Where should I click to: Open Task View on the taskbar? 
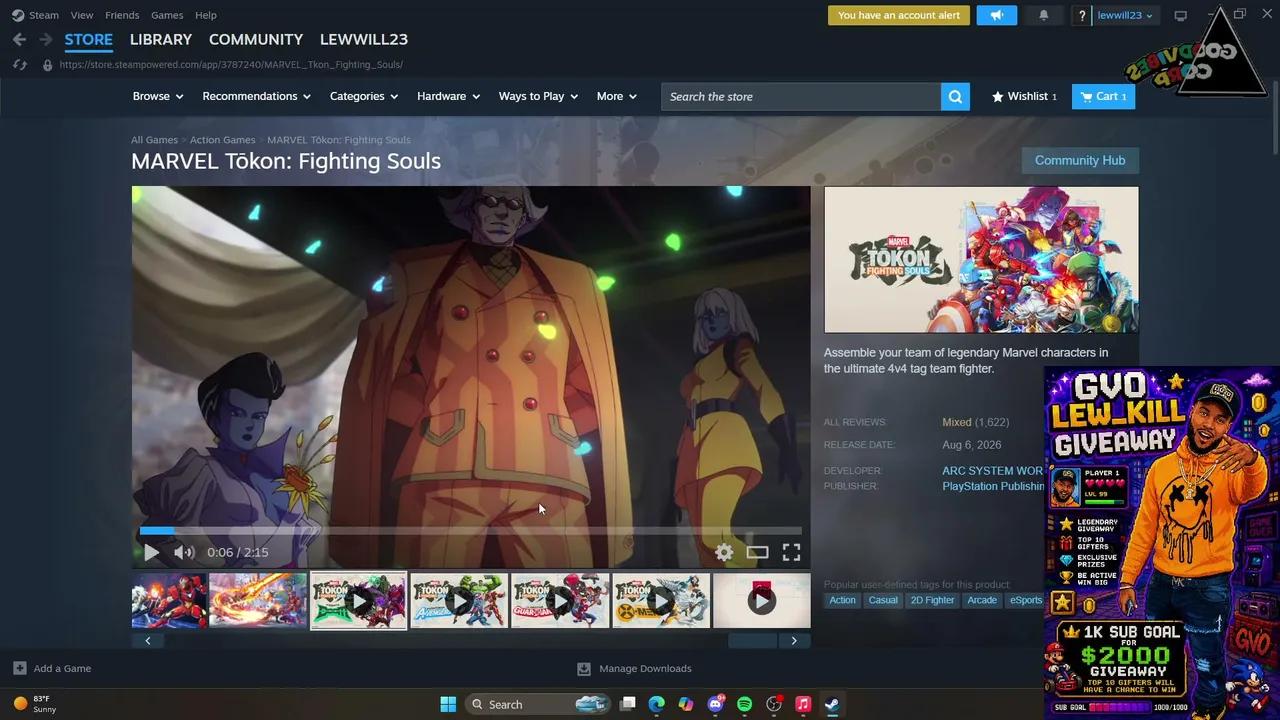coord(627,704)
